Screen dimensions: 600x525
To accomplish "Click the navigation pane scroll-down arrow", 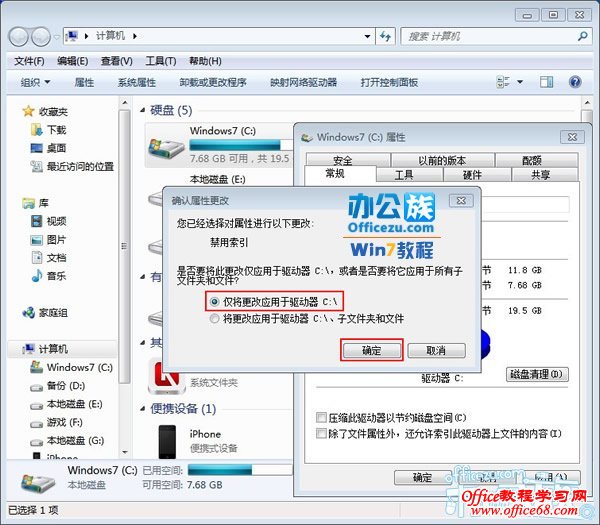I will tap(125, 452).
